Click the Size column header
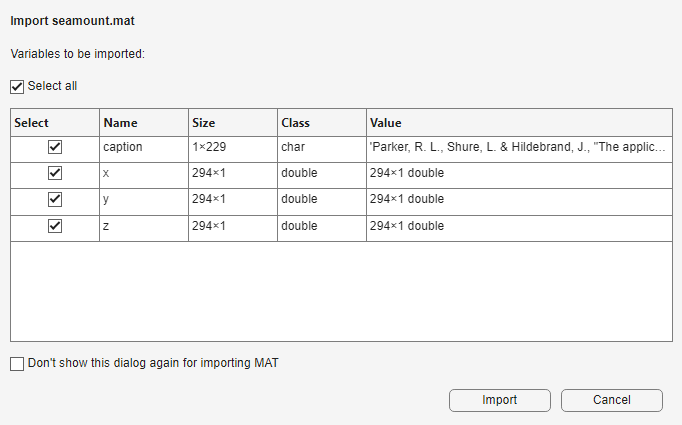The image size is (682, 425). tap(203, 123)
